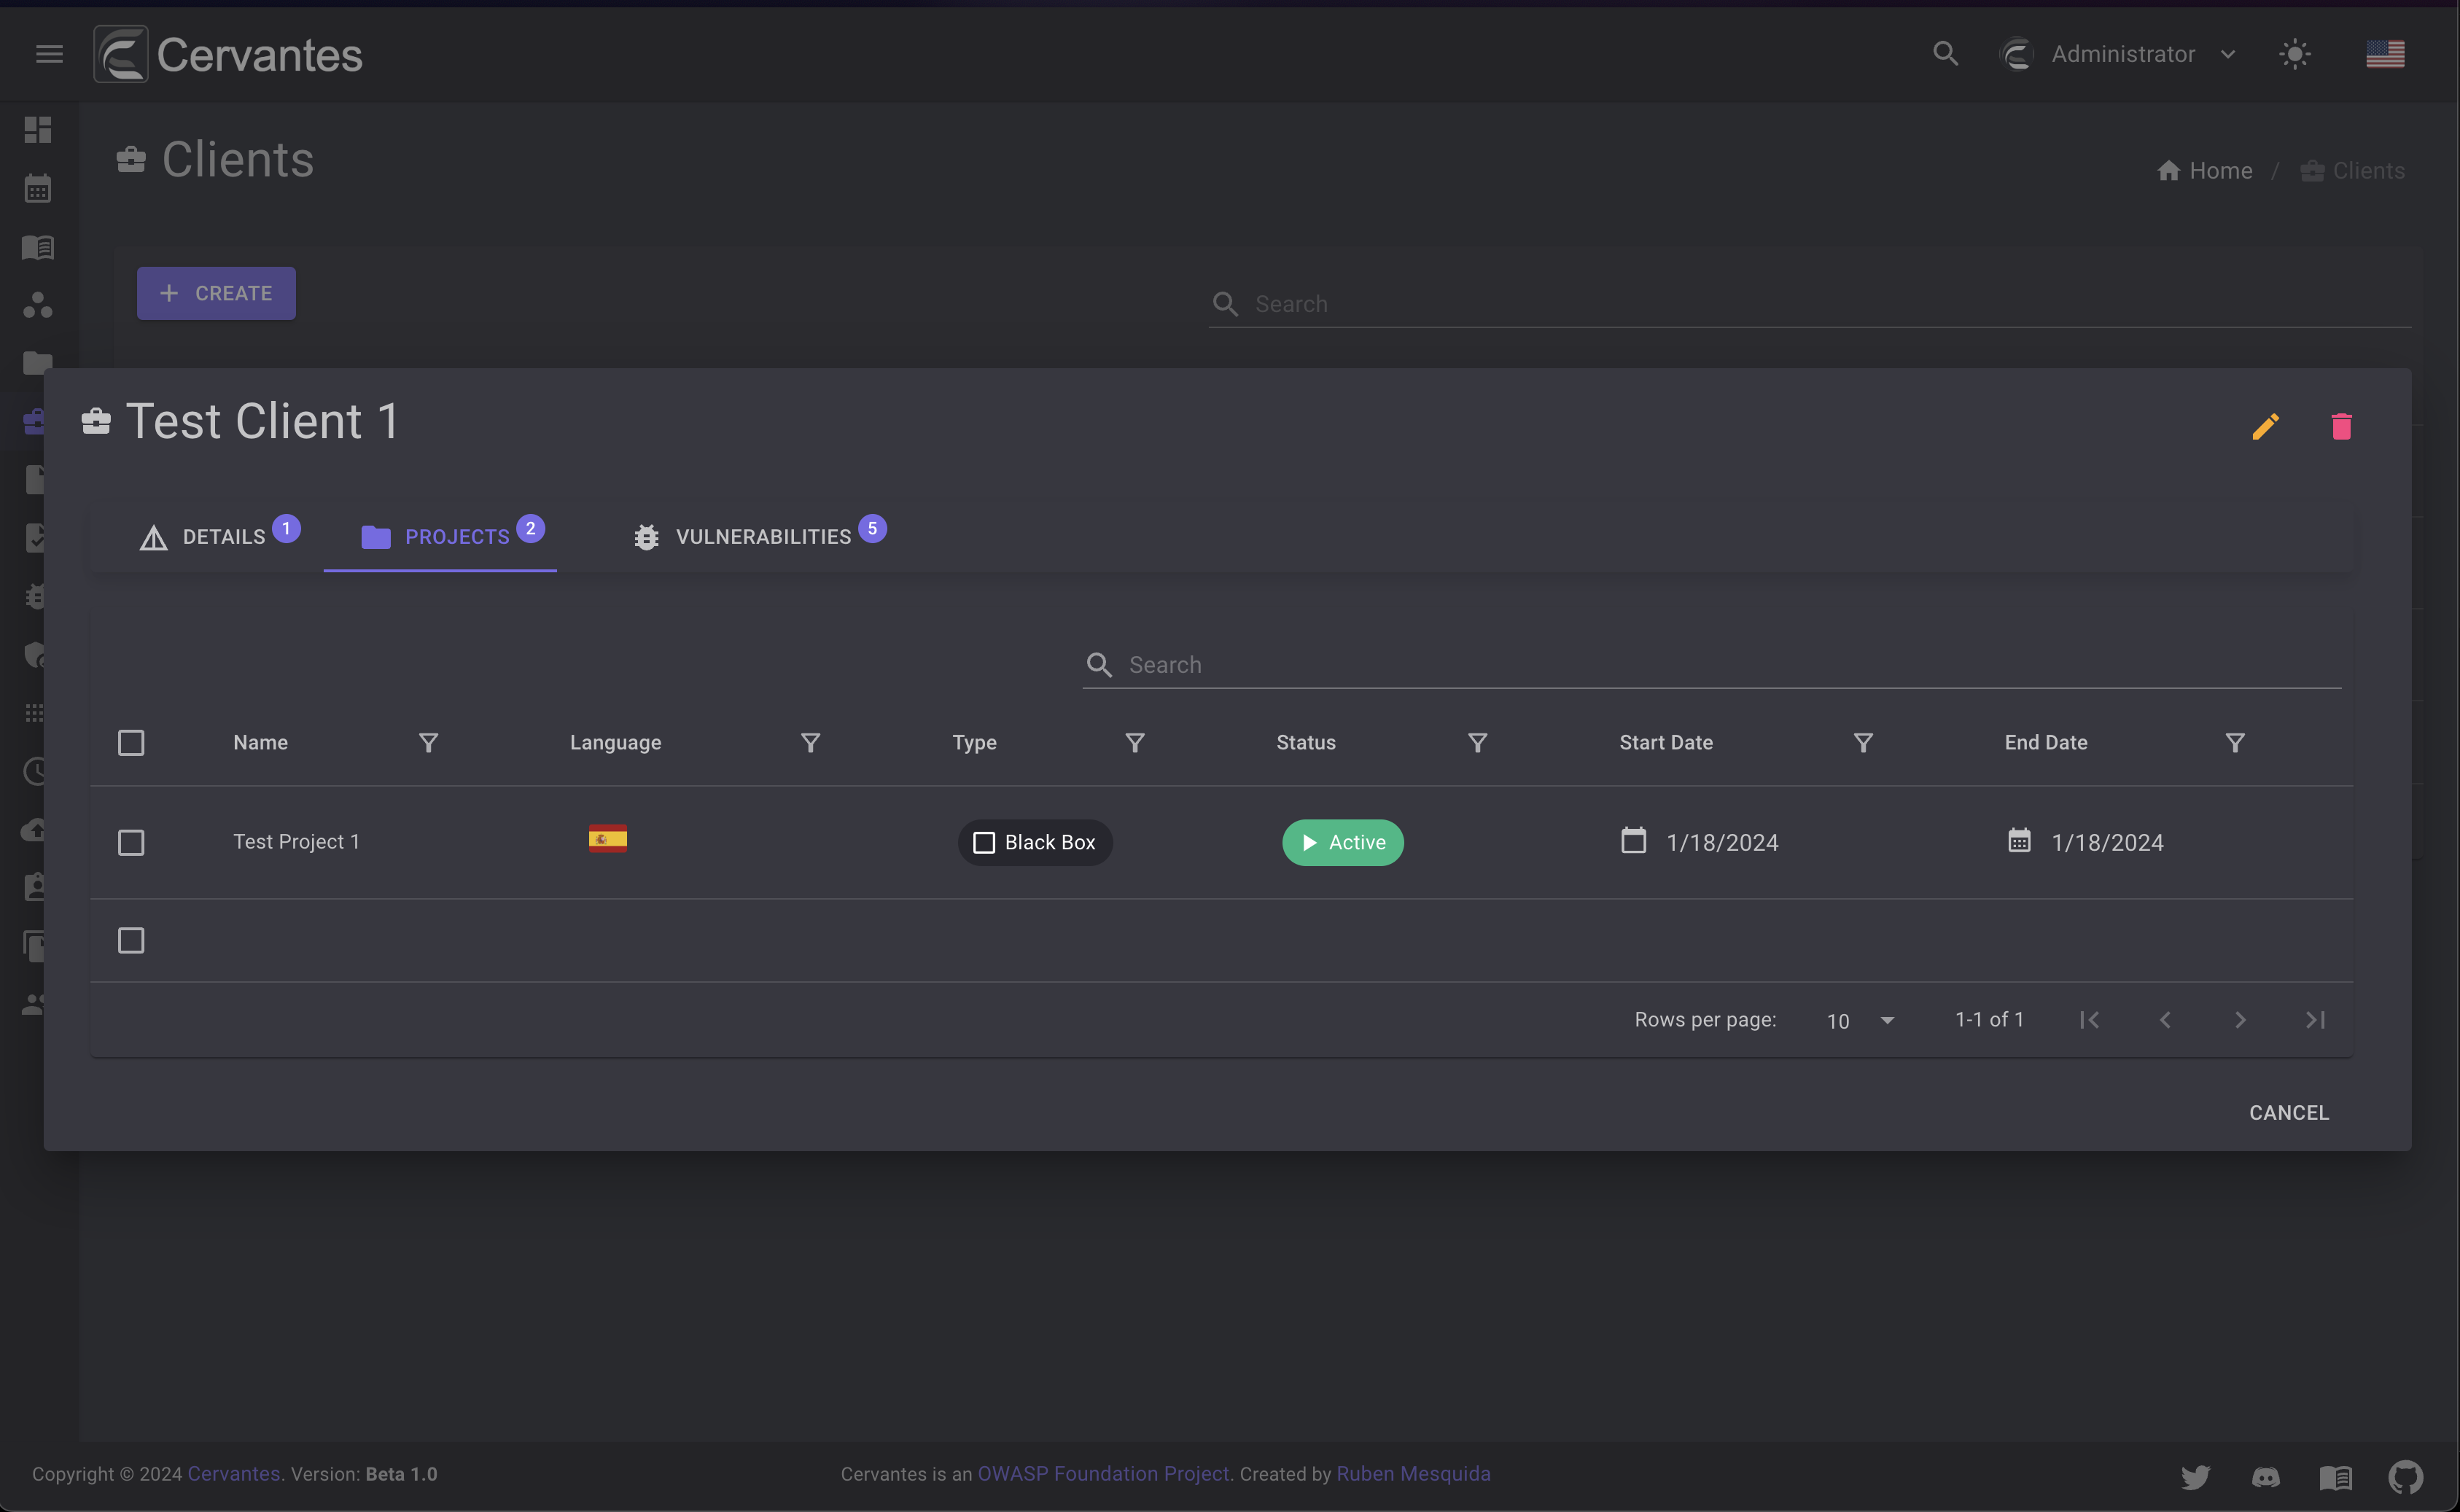Sort by the Language column header

click(615, 743)
